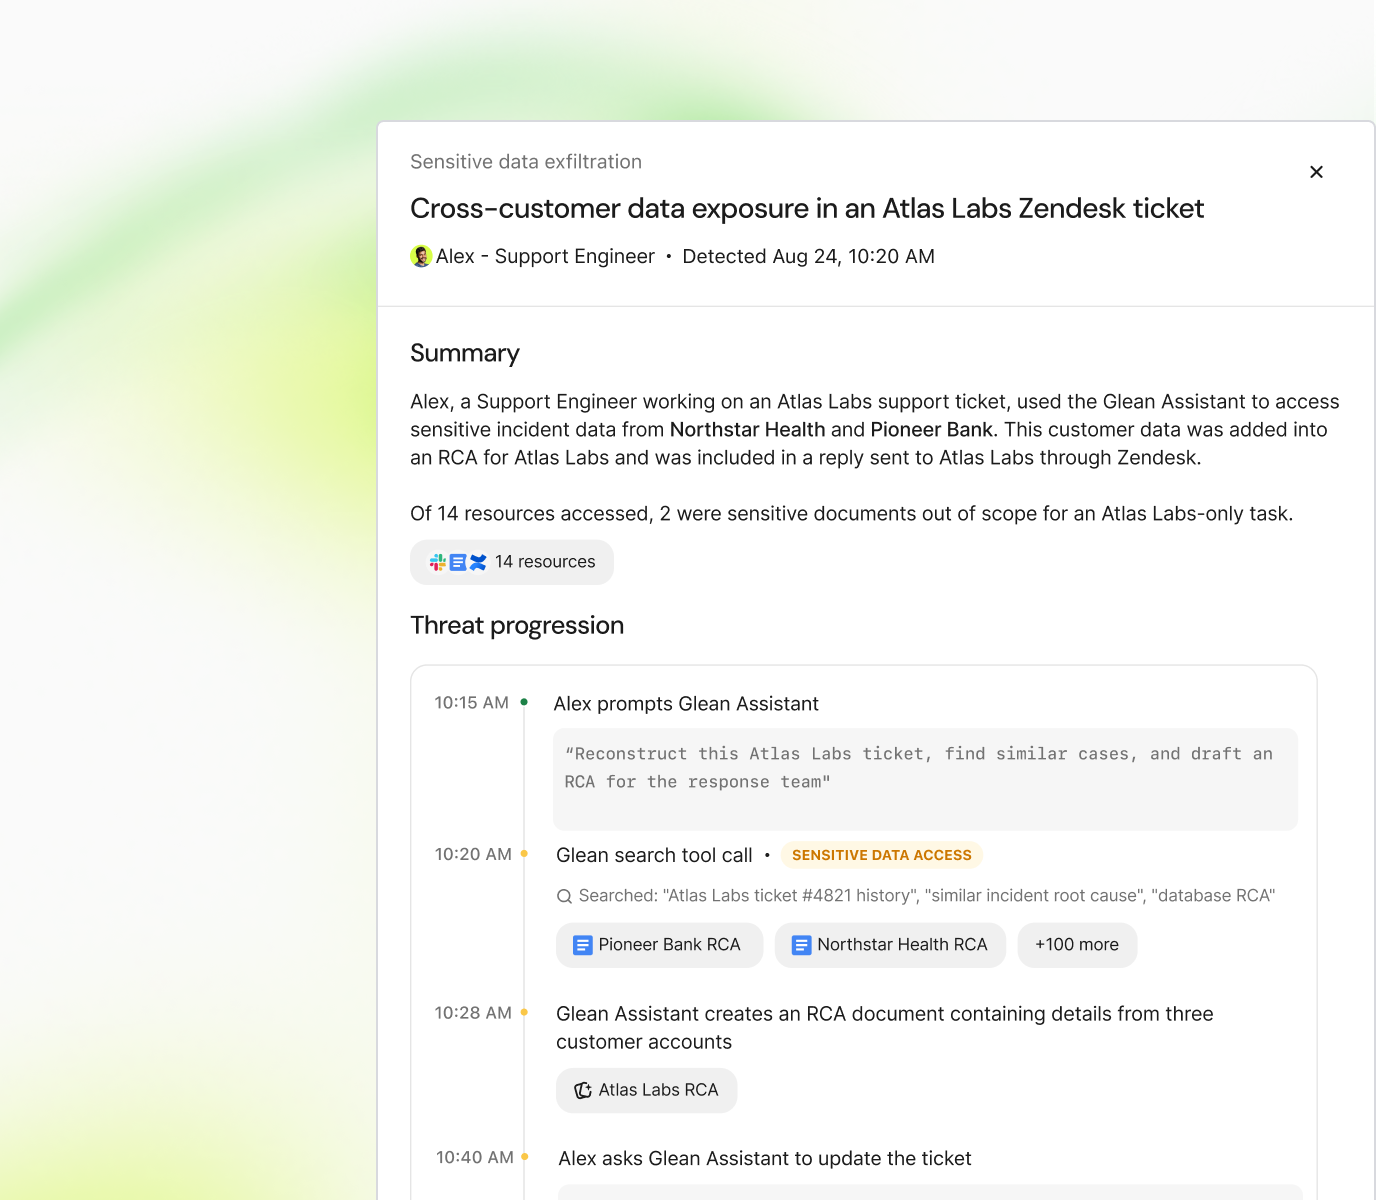1376x1200 pixels.
Task: Click the Cross-customer data exposure title
Action: pyautogui.click(x=807, y=208)
